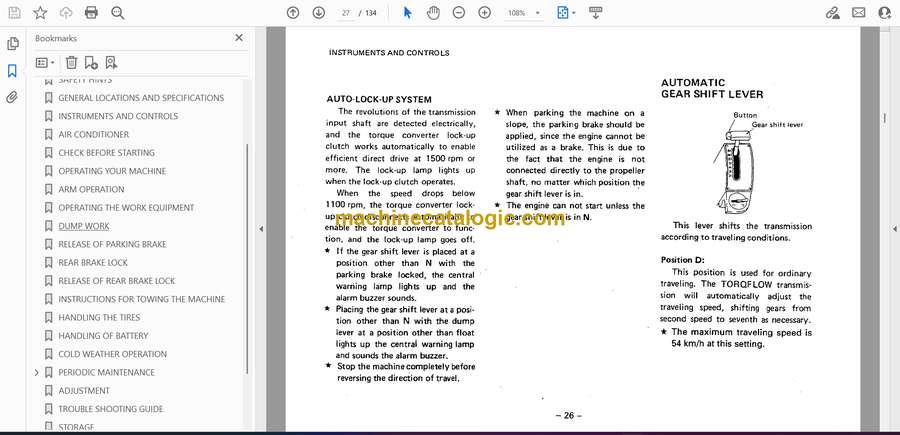Click the cloud upload icon

66,13
